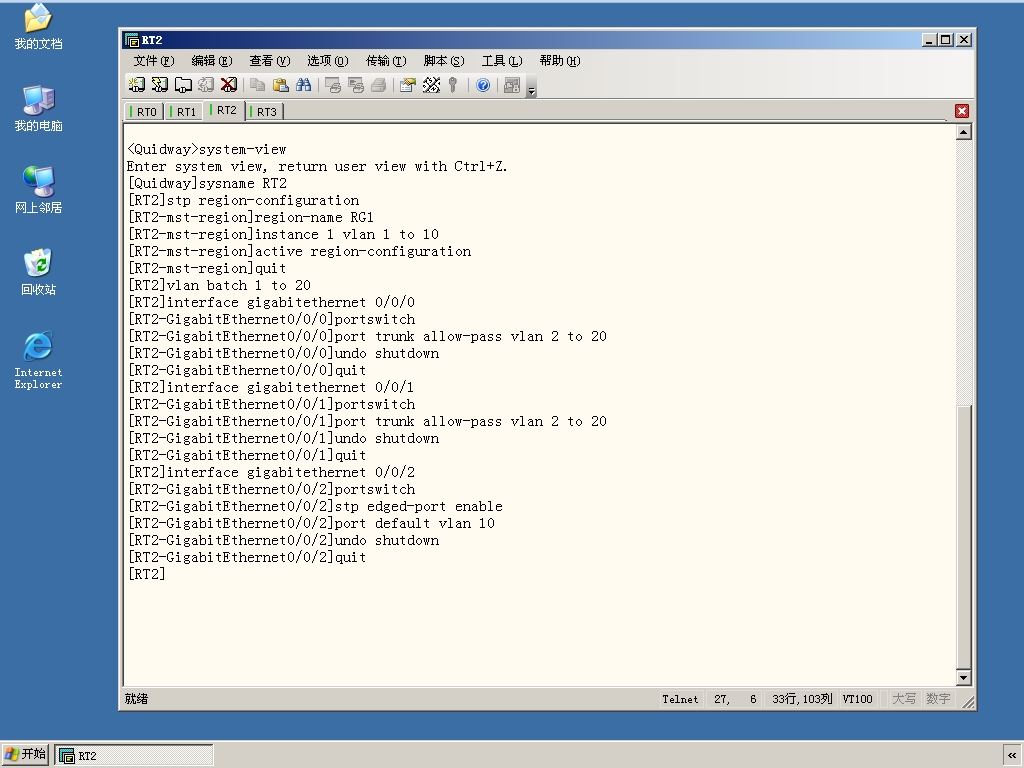Open Find with the binoculars icon
1024x768 pixels.
[x=304, y=85]
